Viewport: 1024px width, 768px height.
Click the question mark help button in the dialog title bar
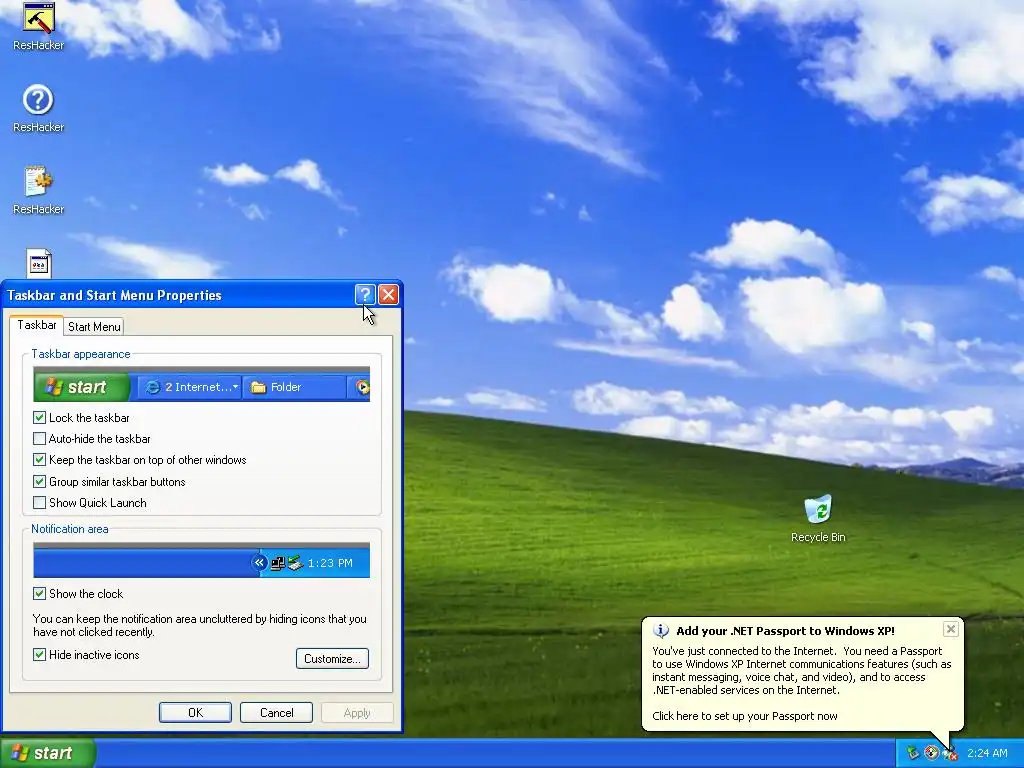click(x=365, y=295)
